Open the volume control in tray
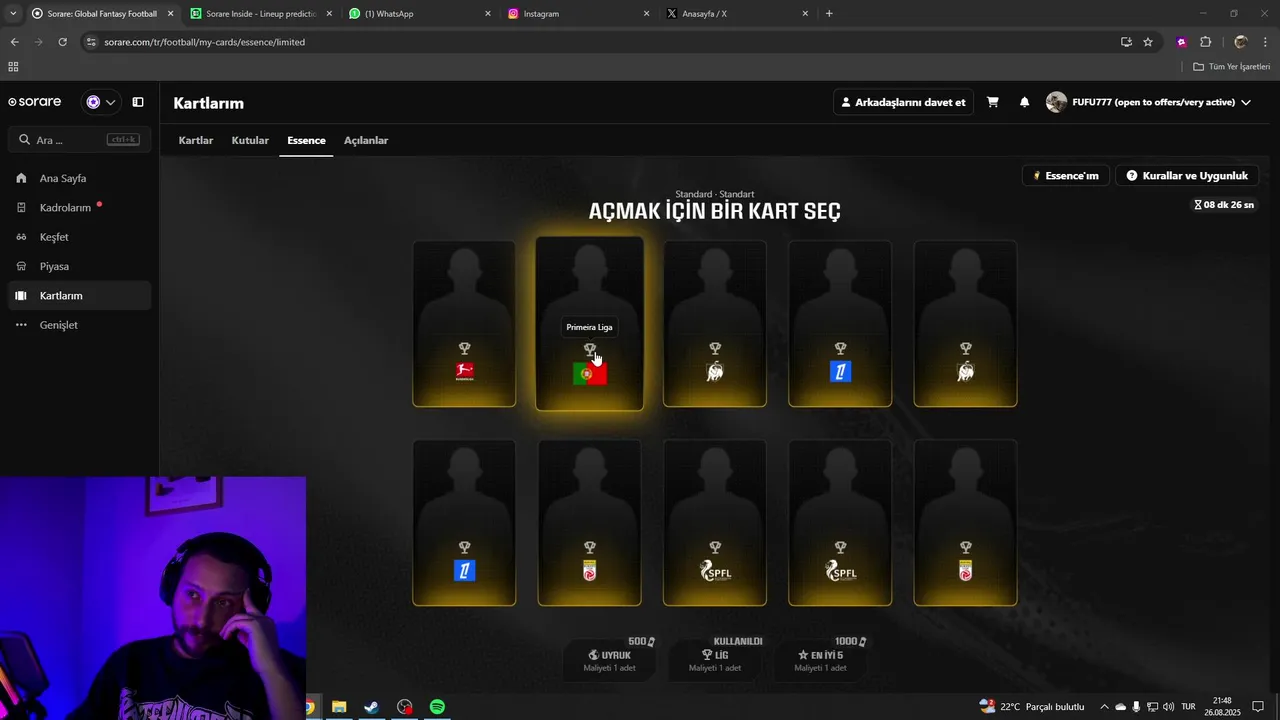 pyautogui.click(x=1168, y=707)
